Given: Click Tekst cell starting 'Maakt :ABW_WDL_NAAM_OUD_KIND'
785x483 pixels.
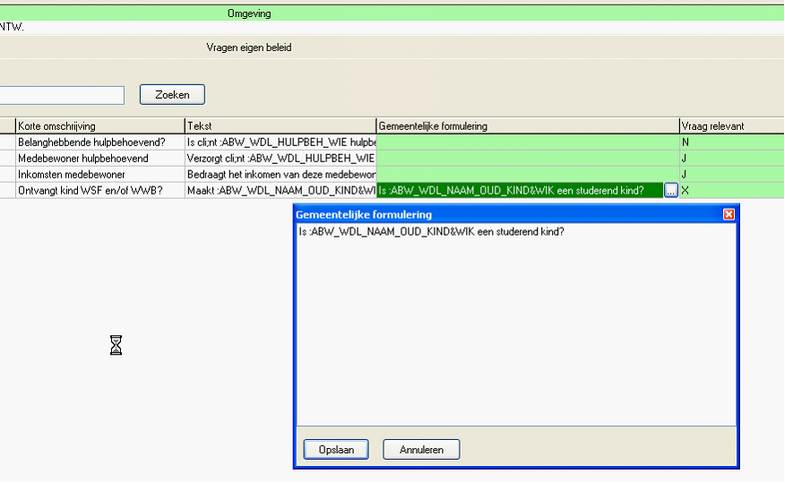Looking at the screenshot, I should coord(280,190).
